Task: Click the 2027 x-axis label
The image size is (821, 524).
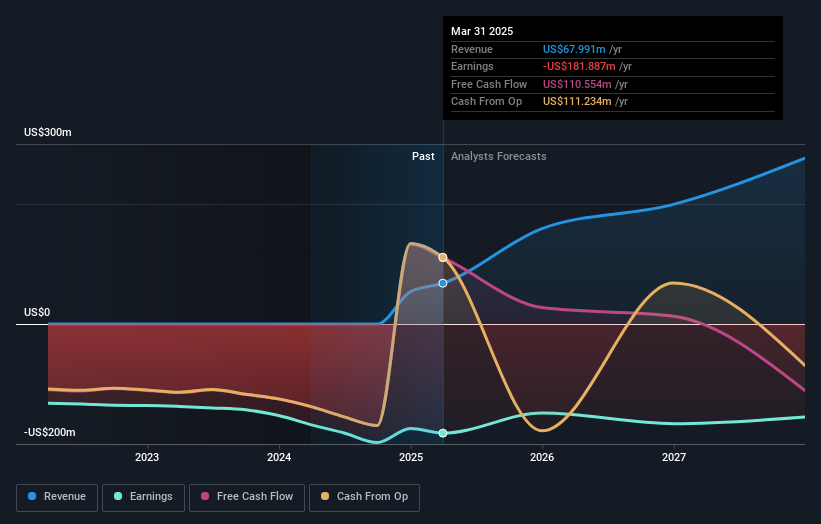Action: pos(674,458)
